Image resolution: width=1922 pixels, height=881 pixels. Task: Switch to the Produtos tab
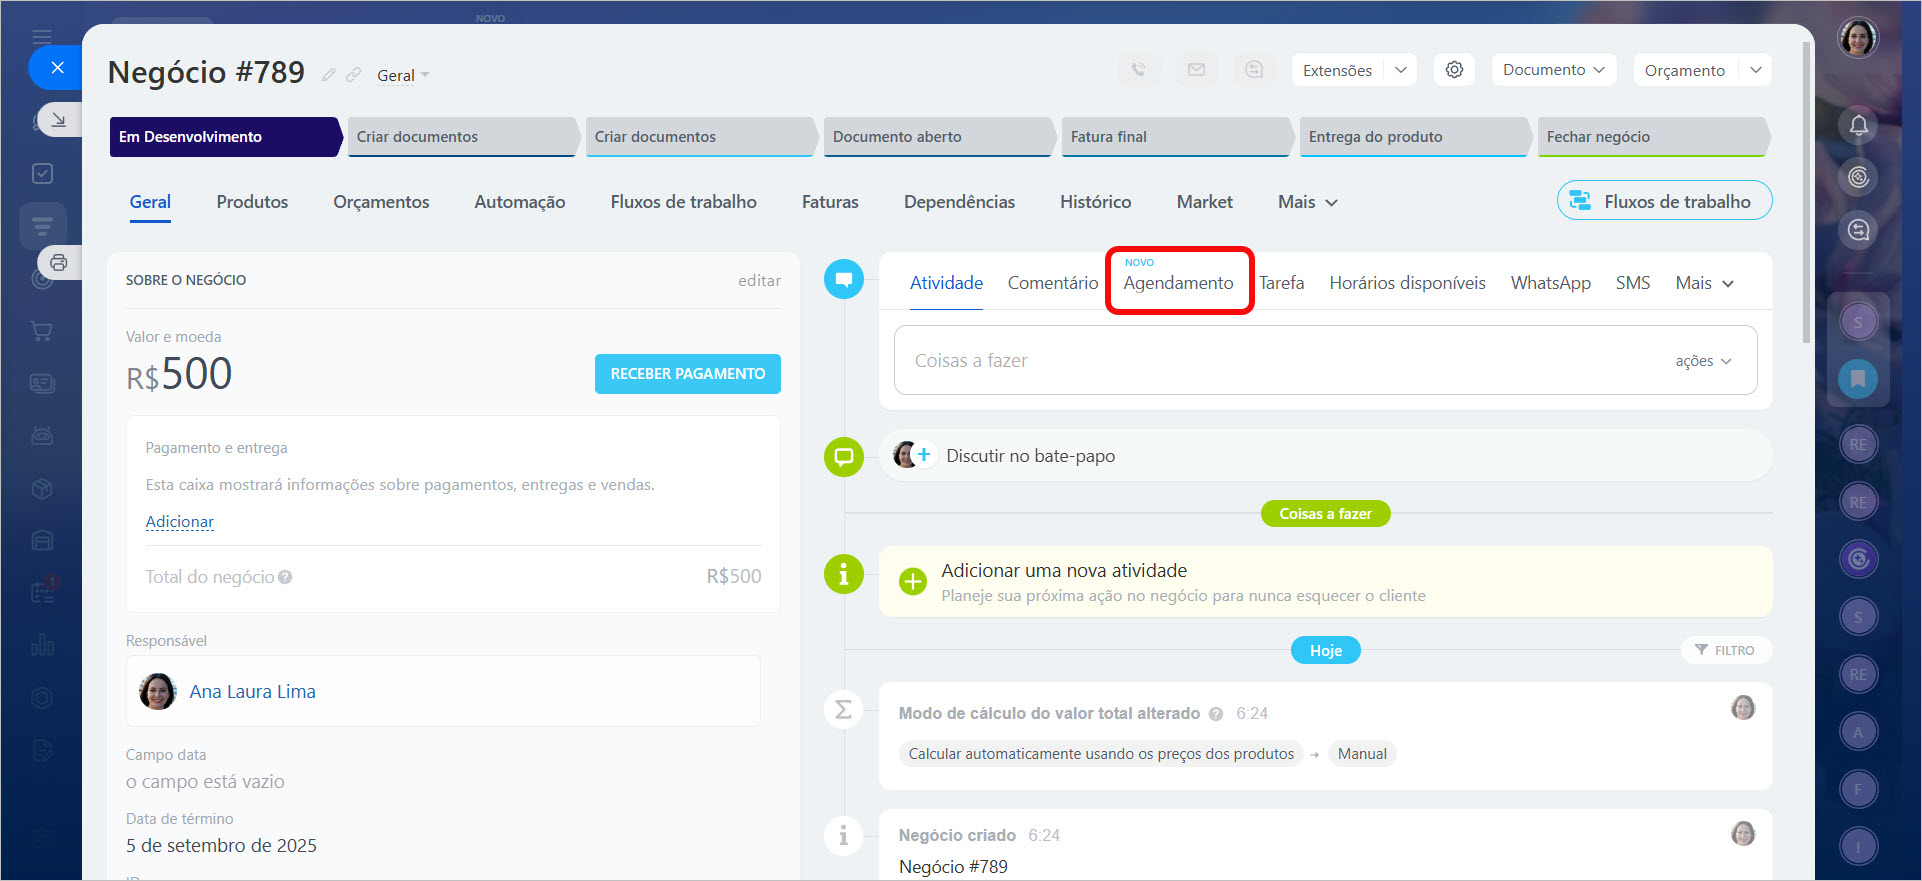click(x=252, y=202)
